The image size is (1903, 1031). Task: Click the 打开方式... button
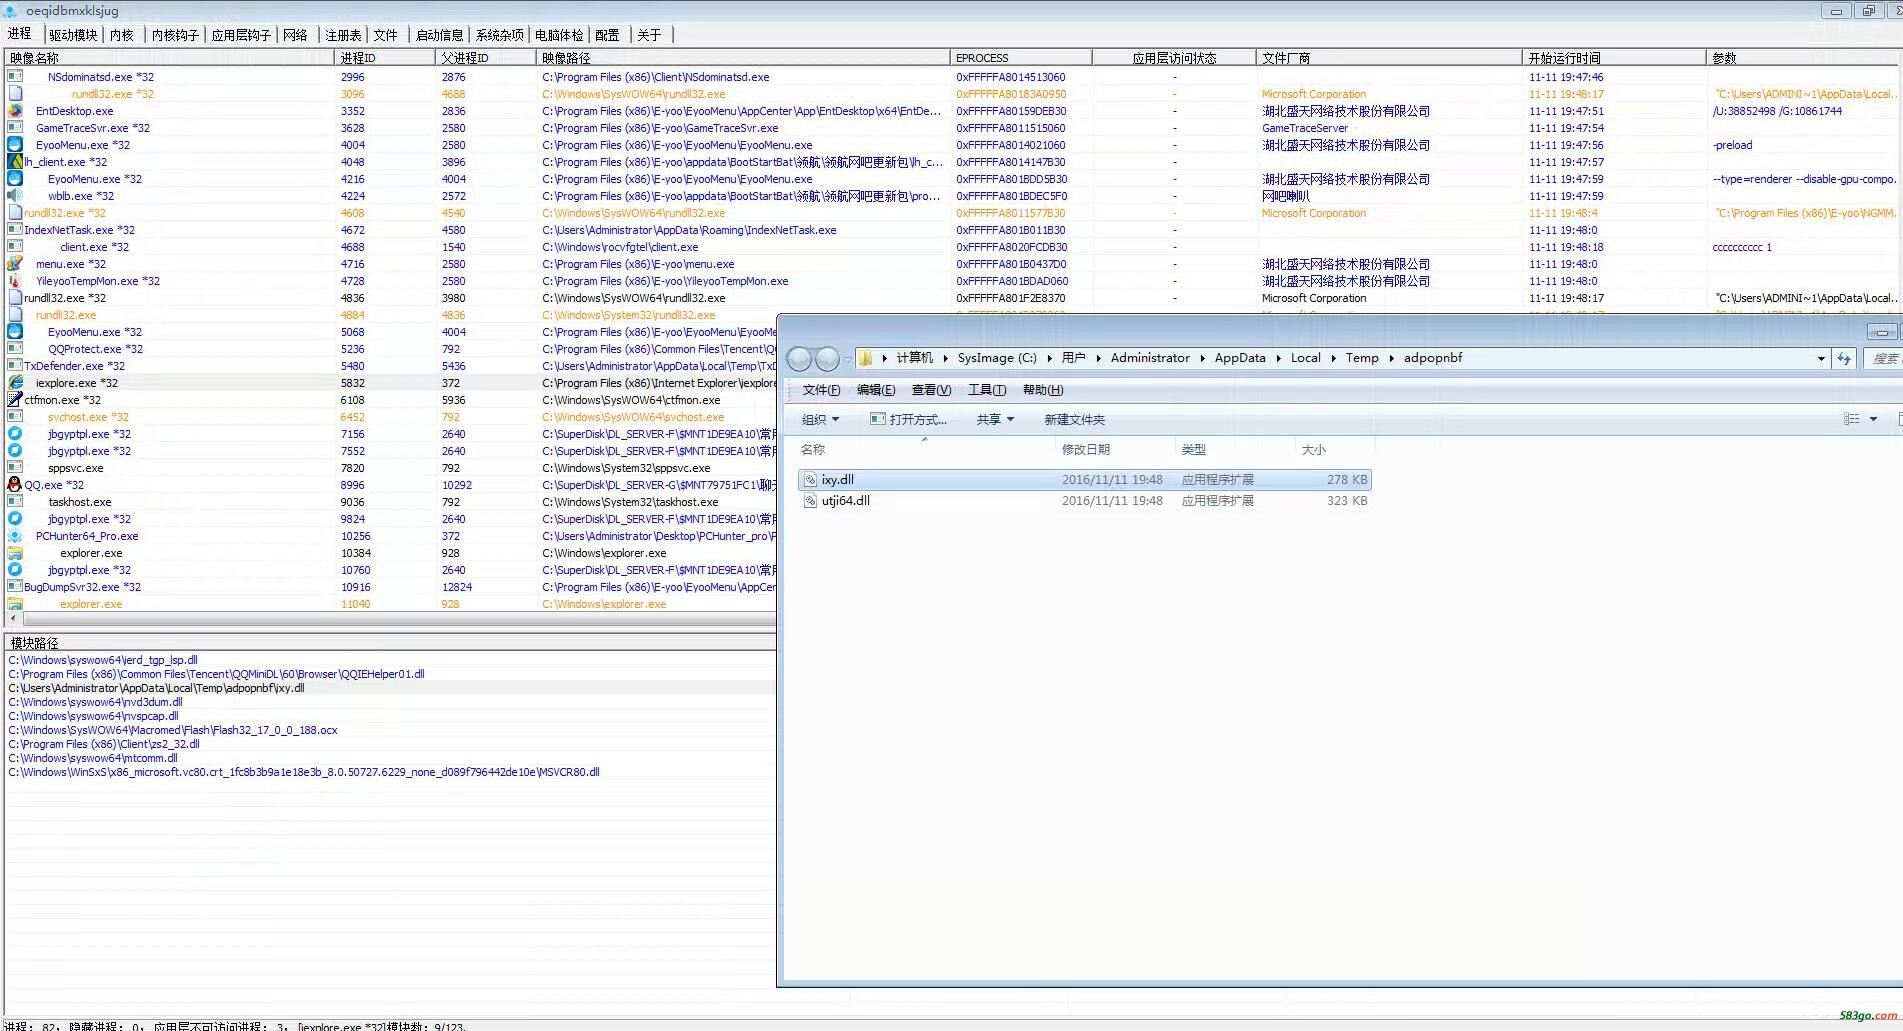(x=909, y=420)
